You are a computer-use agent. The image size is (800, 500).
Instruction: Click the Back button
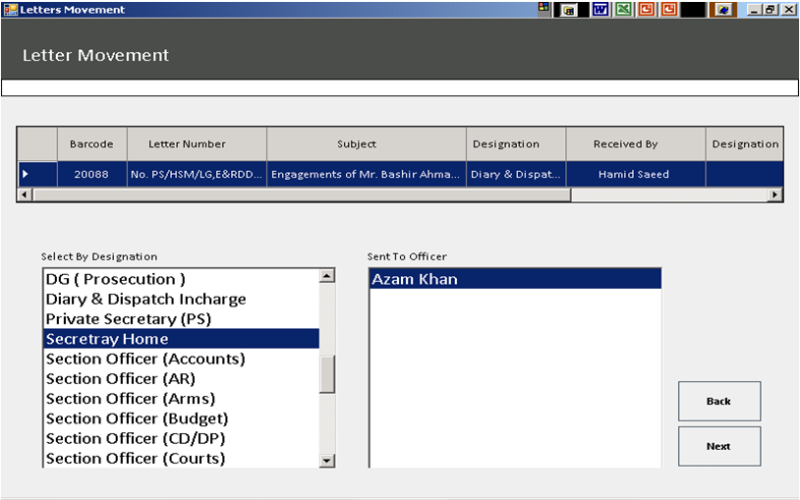pos(719,401)
